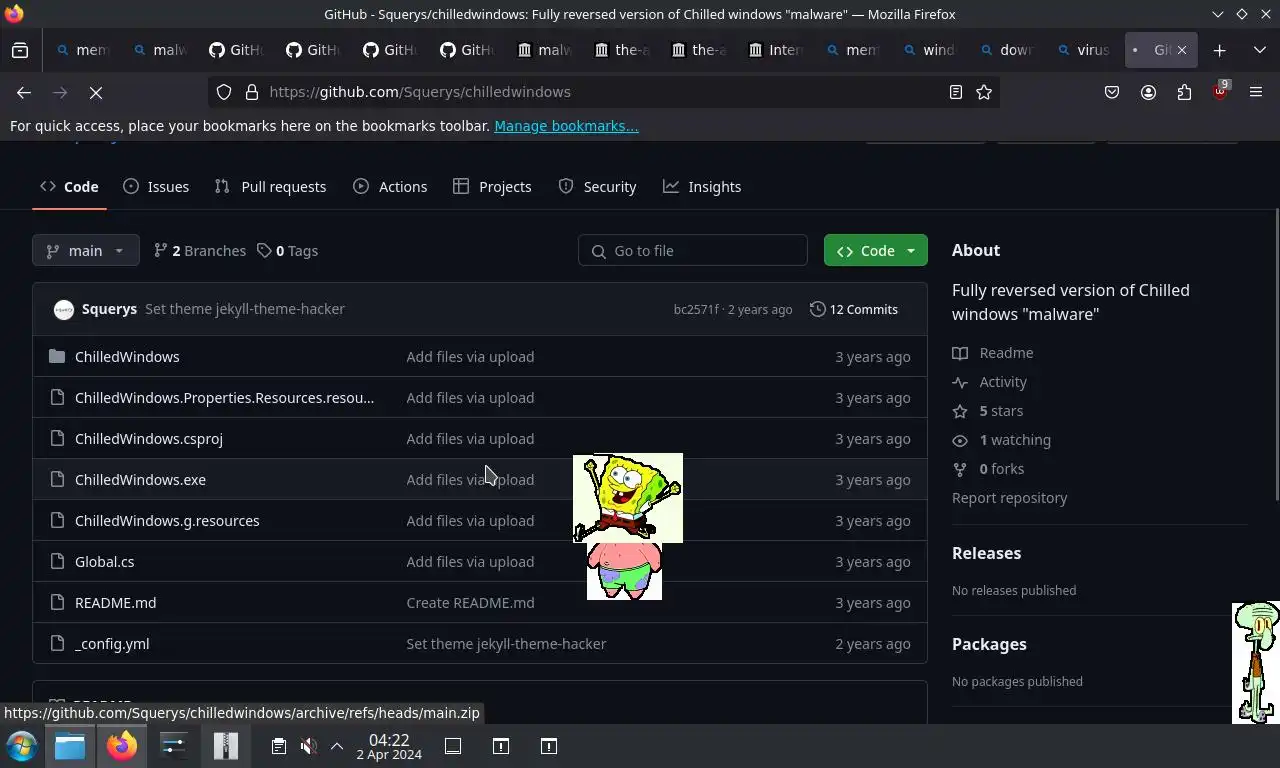
Task: Open clipboard tray icon
Action: pyautogui.click(x=279, y=746)
